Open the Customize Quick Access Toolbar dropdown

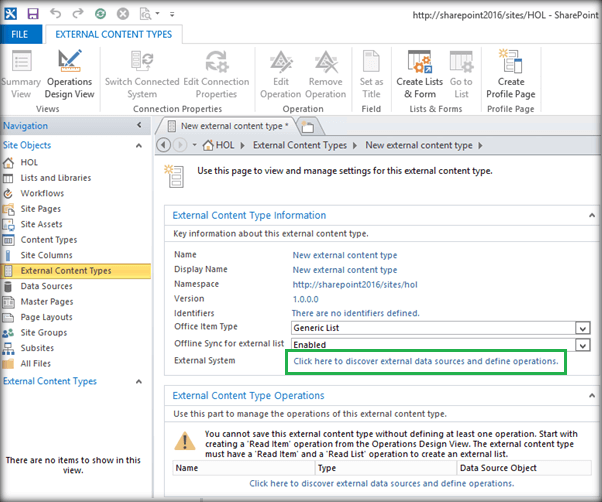click(172, 14)
